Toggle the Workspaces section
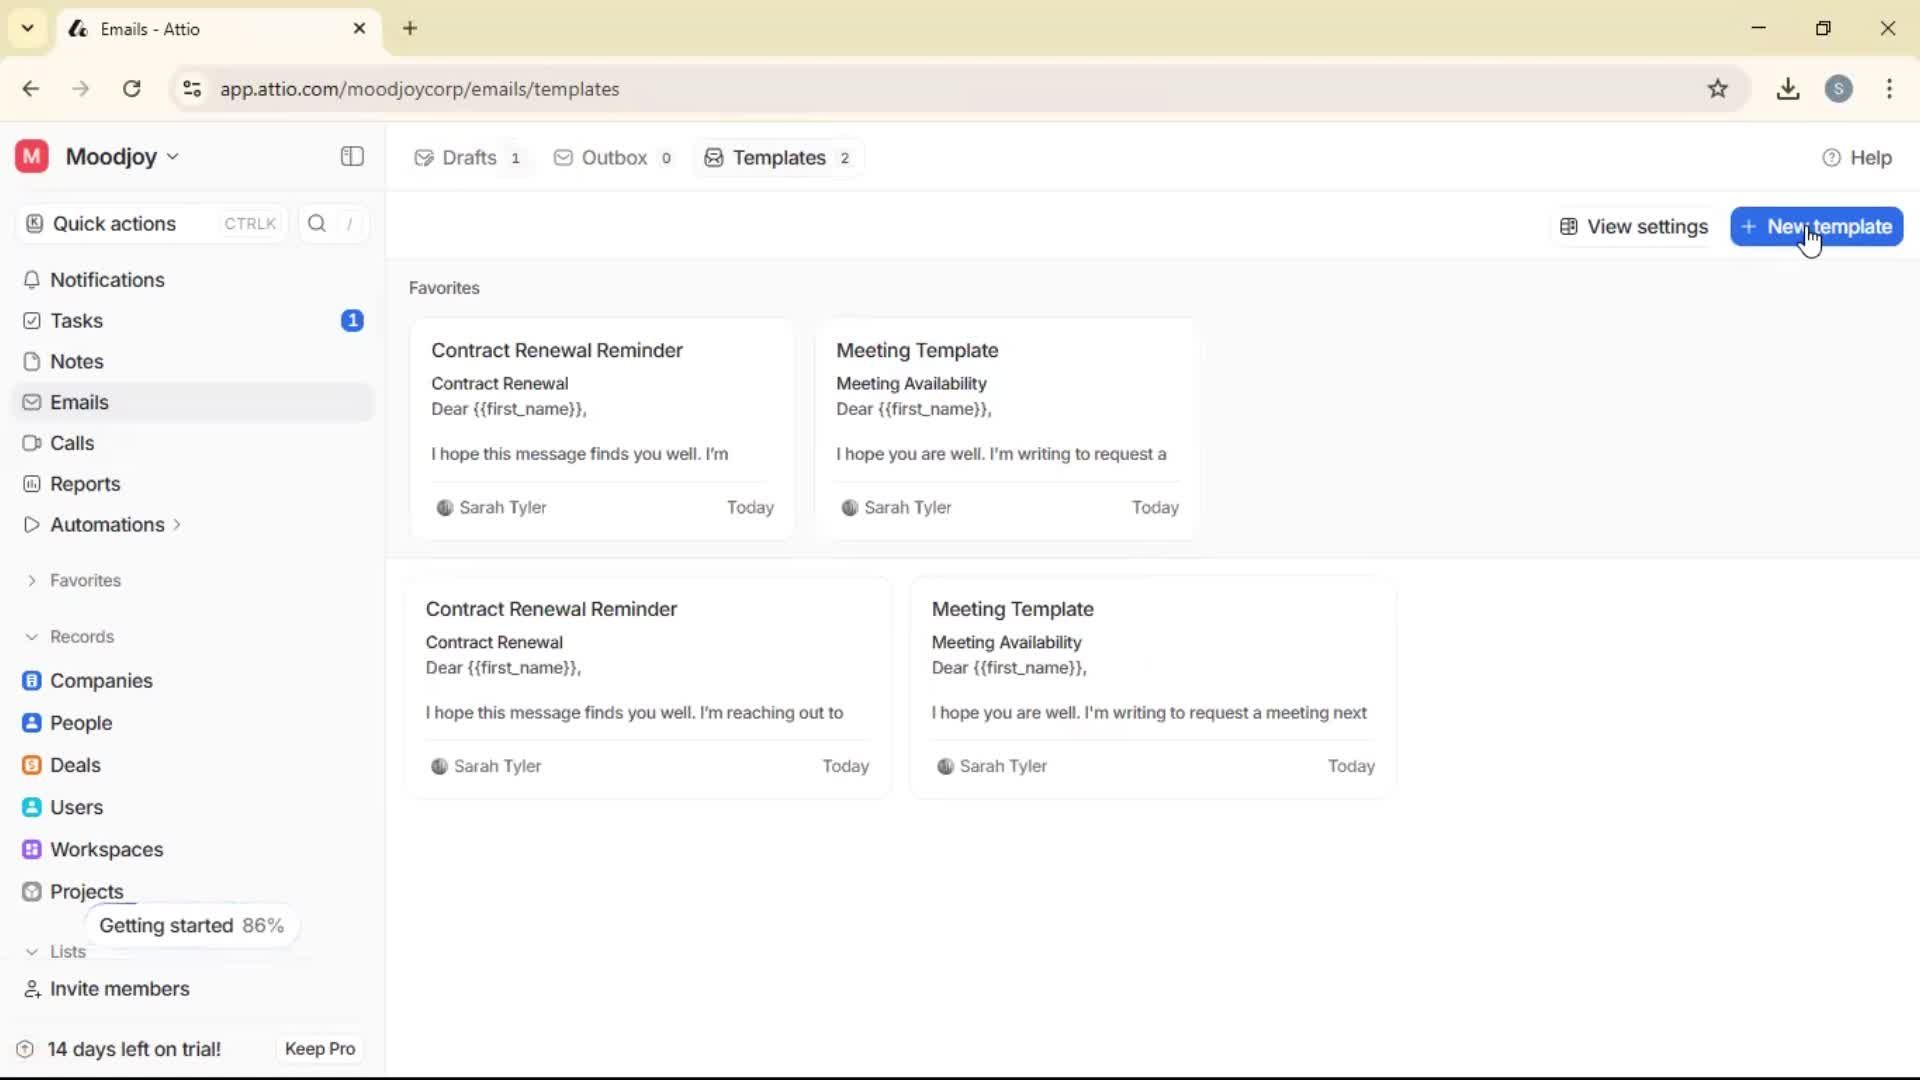 tap(108, 849)
